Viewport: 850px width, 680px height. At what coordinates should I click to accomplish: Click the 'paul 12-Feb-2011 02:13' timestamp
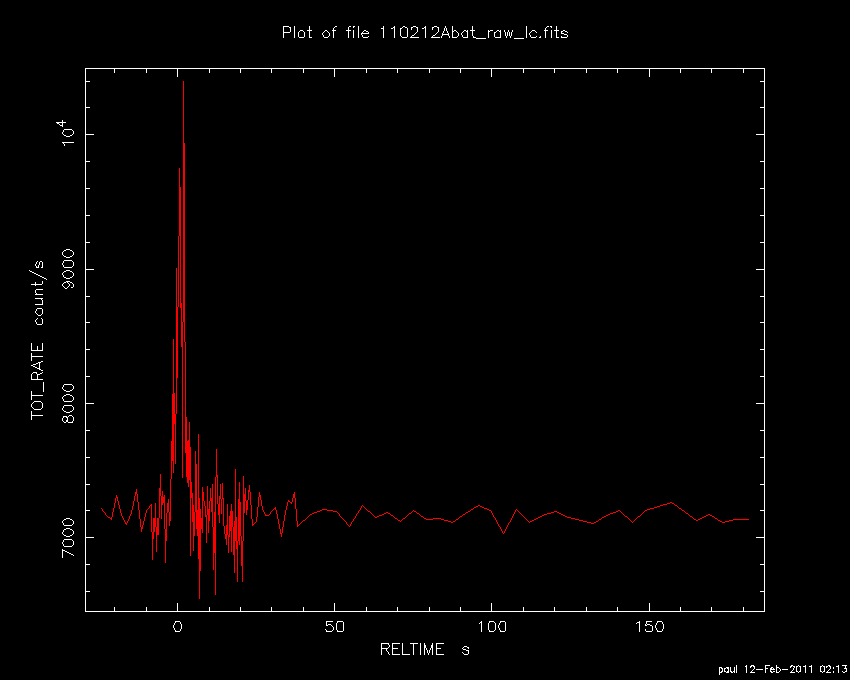click(783, 670)
